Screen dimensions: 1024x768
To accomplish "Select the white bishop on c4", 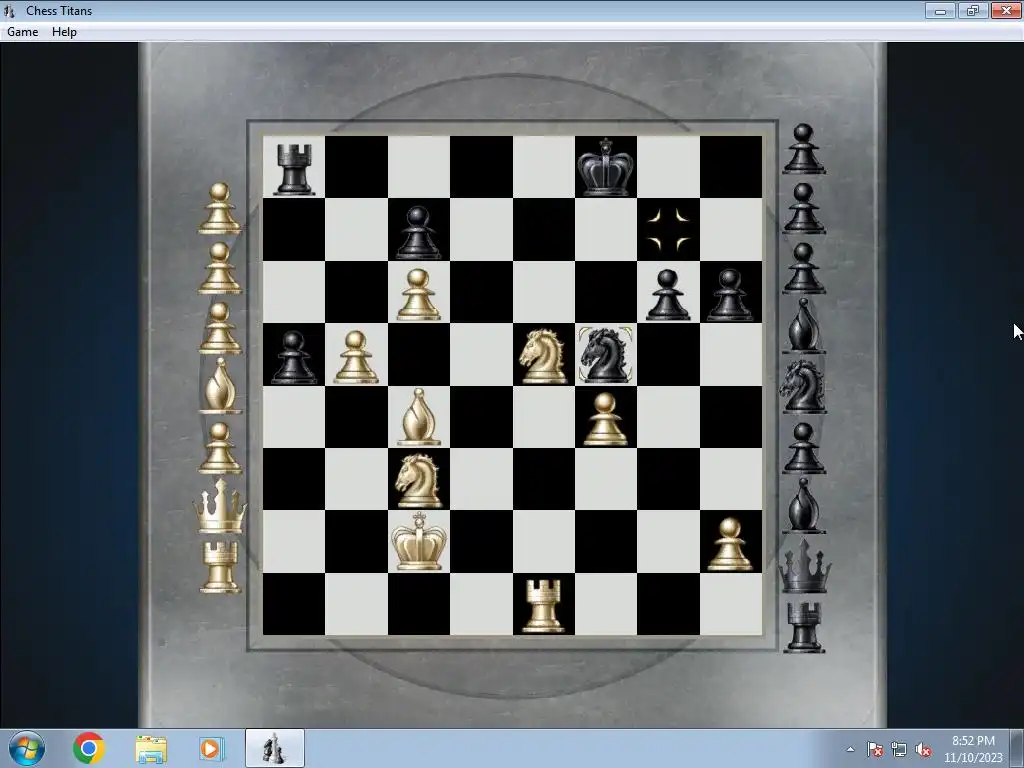I will (418, 418).
